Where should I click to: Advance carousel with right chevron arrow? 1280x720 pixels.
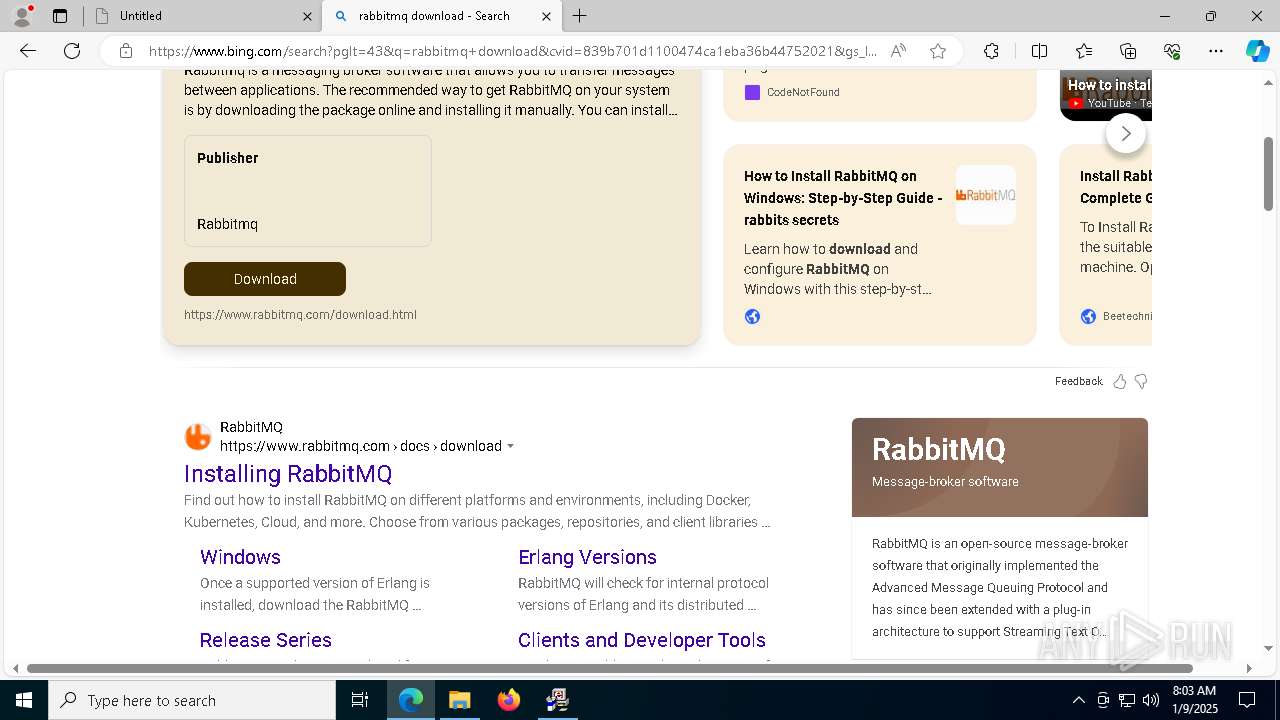coord(1126,133)
